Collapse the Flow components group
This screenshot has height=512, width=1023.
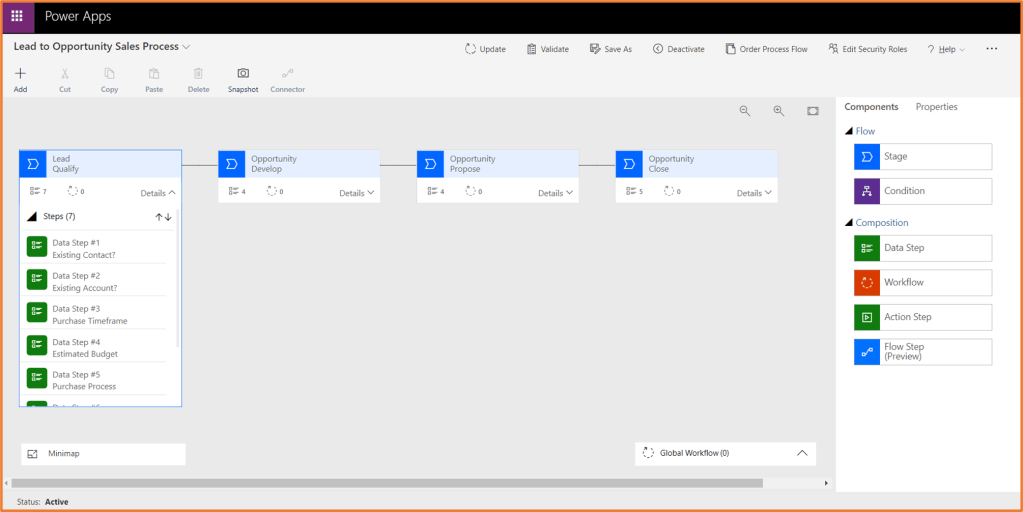coord(849,131)
